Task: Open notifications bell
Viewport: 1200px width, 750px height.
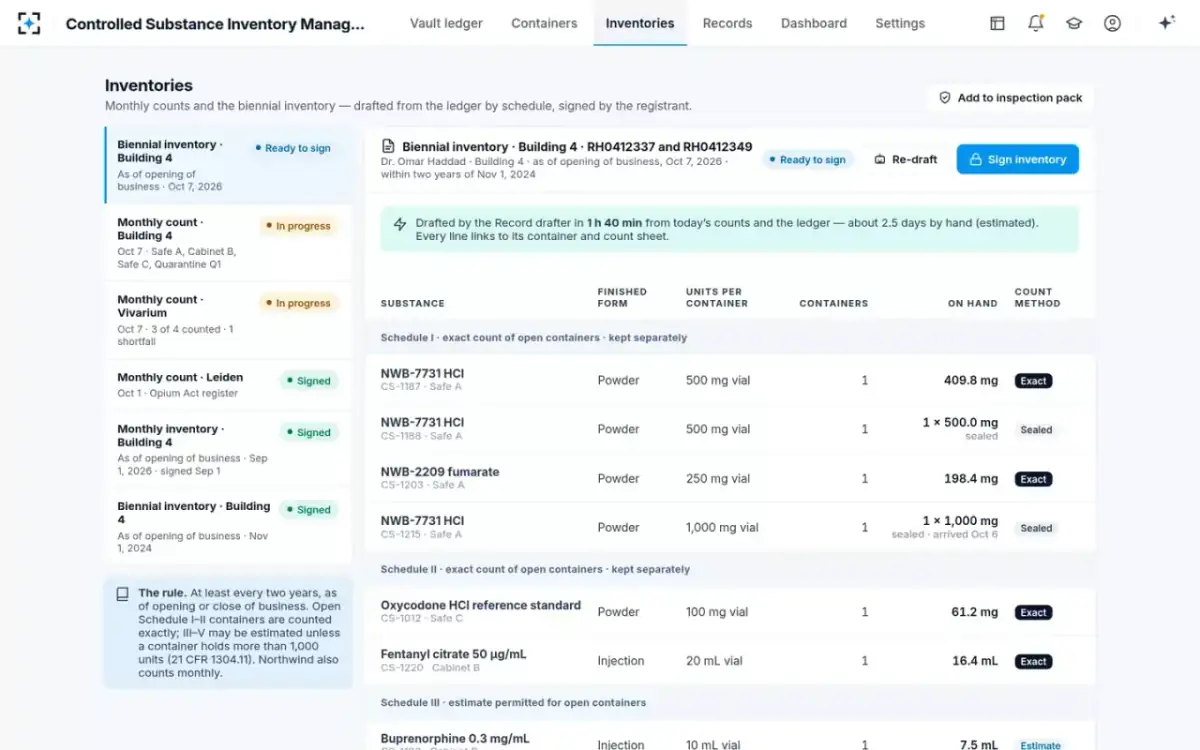Action: click(1036, 23)
